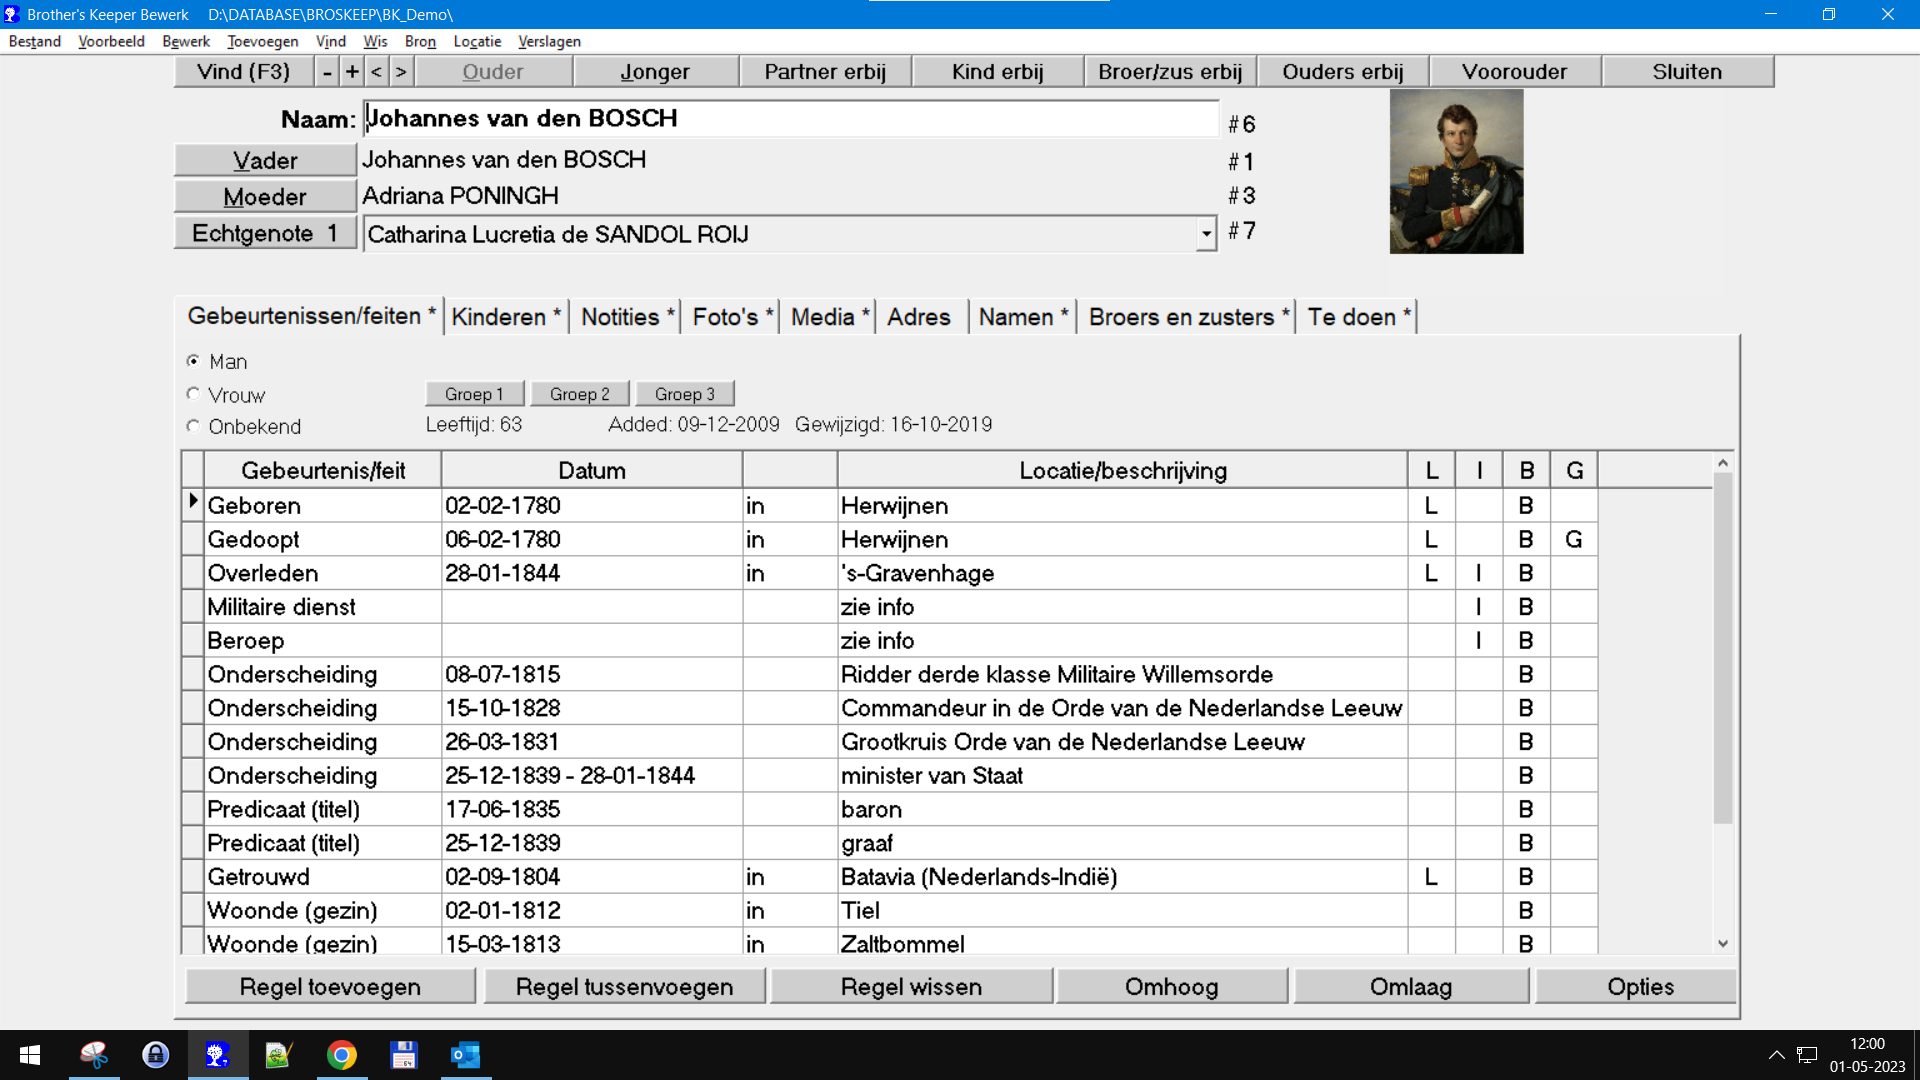The width and height of the screenshot is (1920, 1080).
Task: Click the portrait photo thumbnail
Action: [x=1456, y=171]
